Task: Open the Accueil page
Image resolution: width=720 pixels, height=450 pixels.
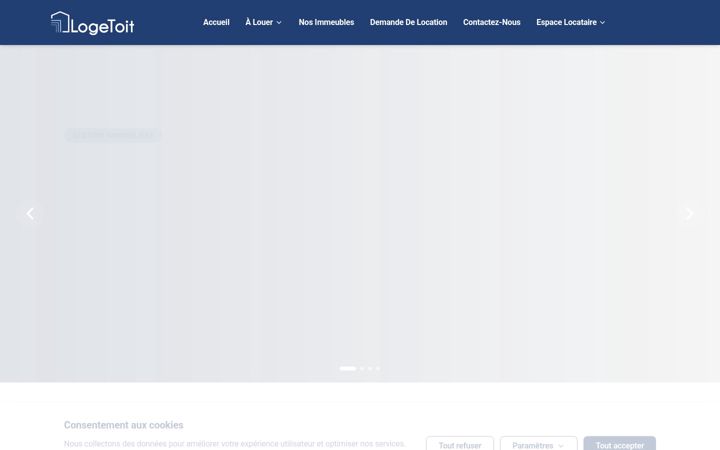Action: [216, 22]
